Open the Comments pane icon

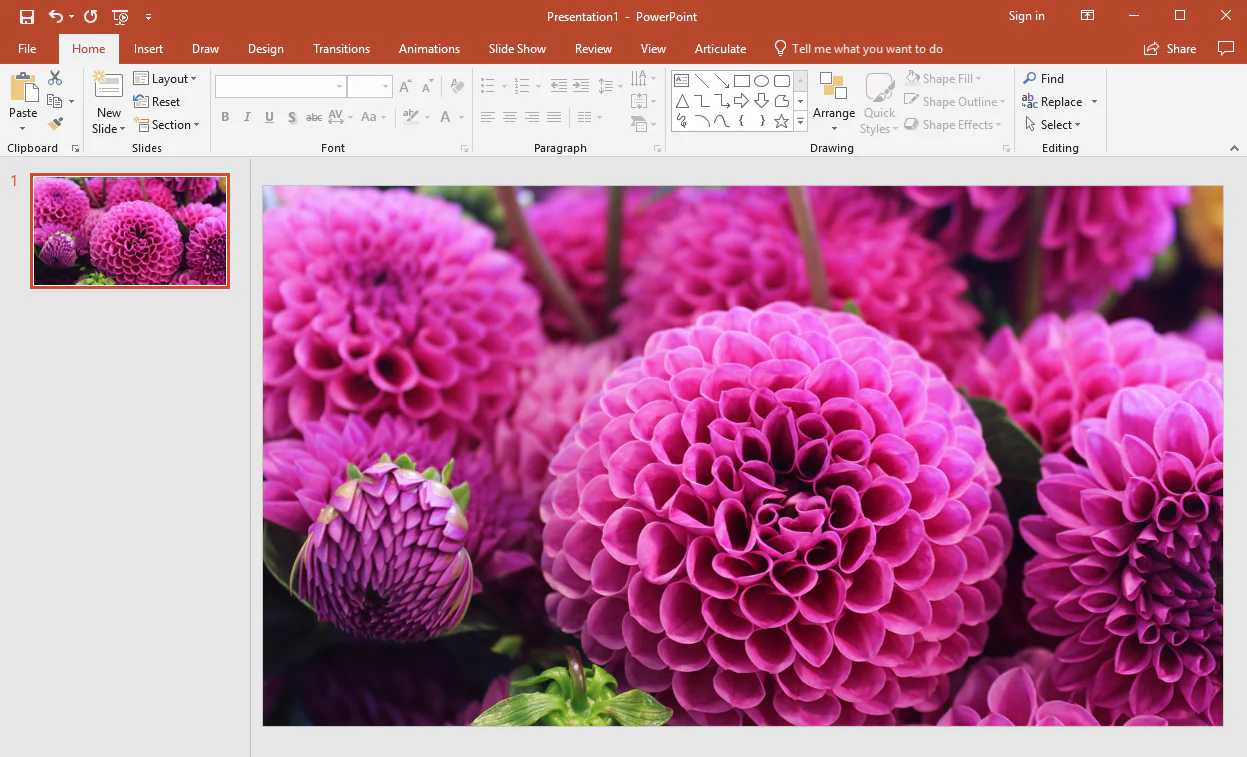pyautogui.click(x=1226, y=48)
